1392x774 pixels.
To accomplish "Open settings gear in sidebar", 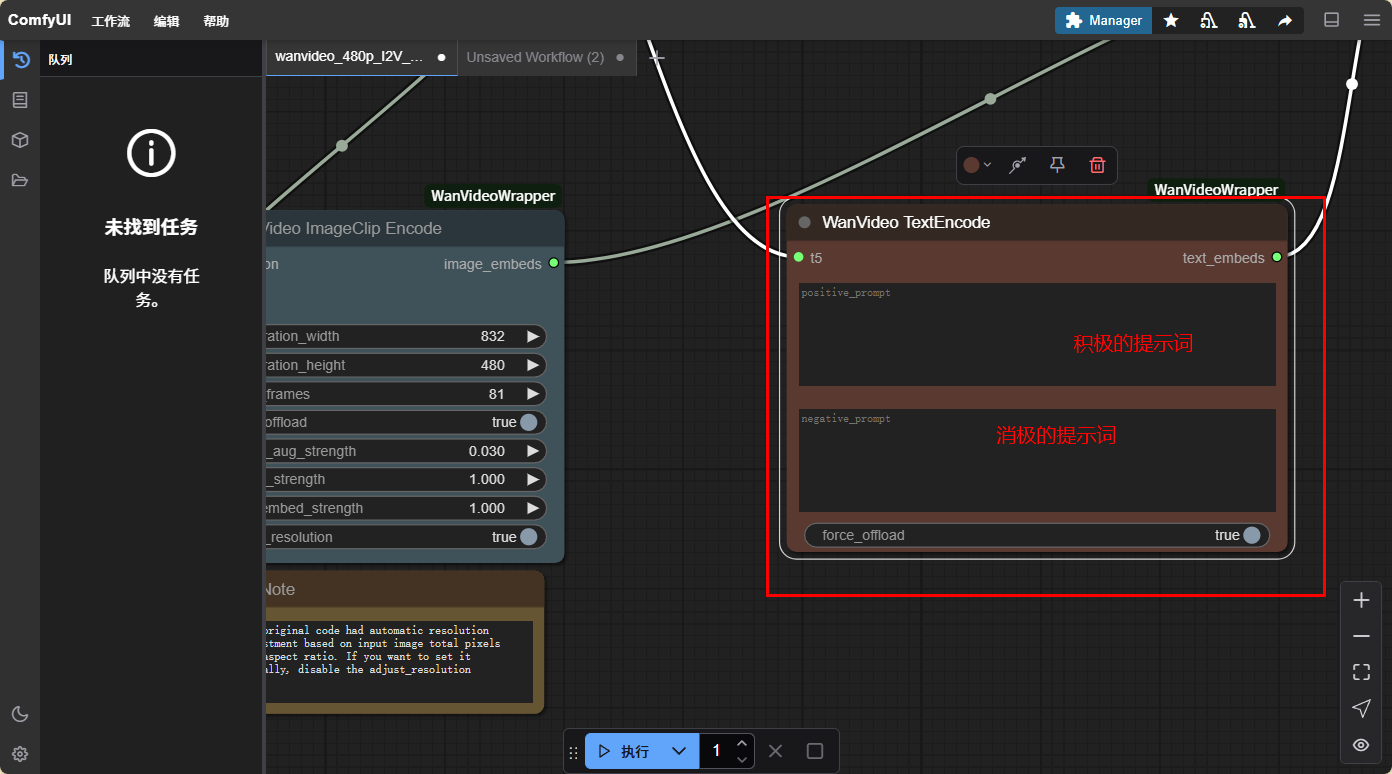I will point(20,754).
